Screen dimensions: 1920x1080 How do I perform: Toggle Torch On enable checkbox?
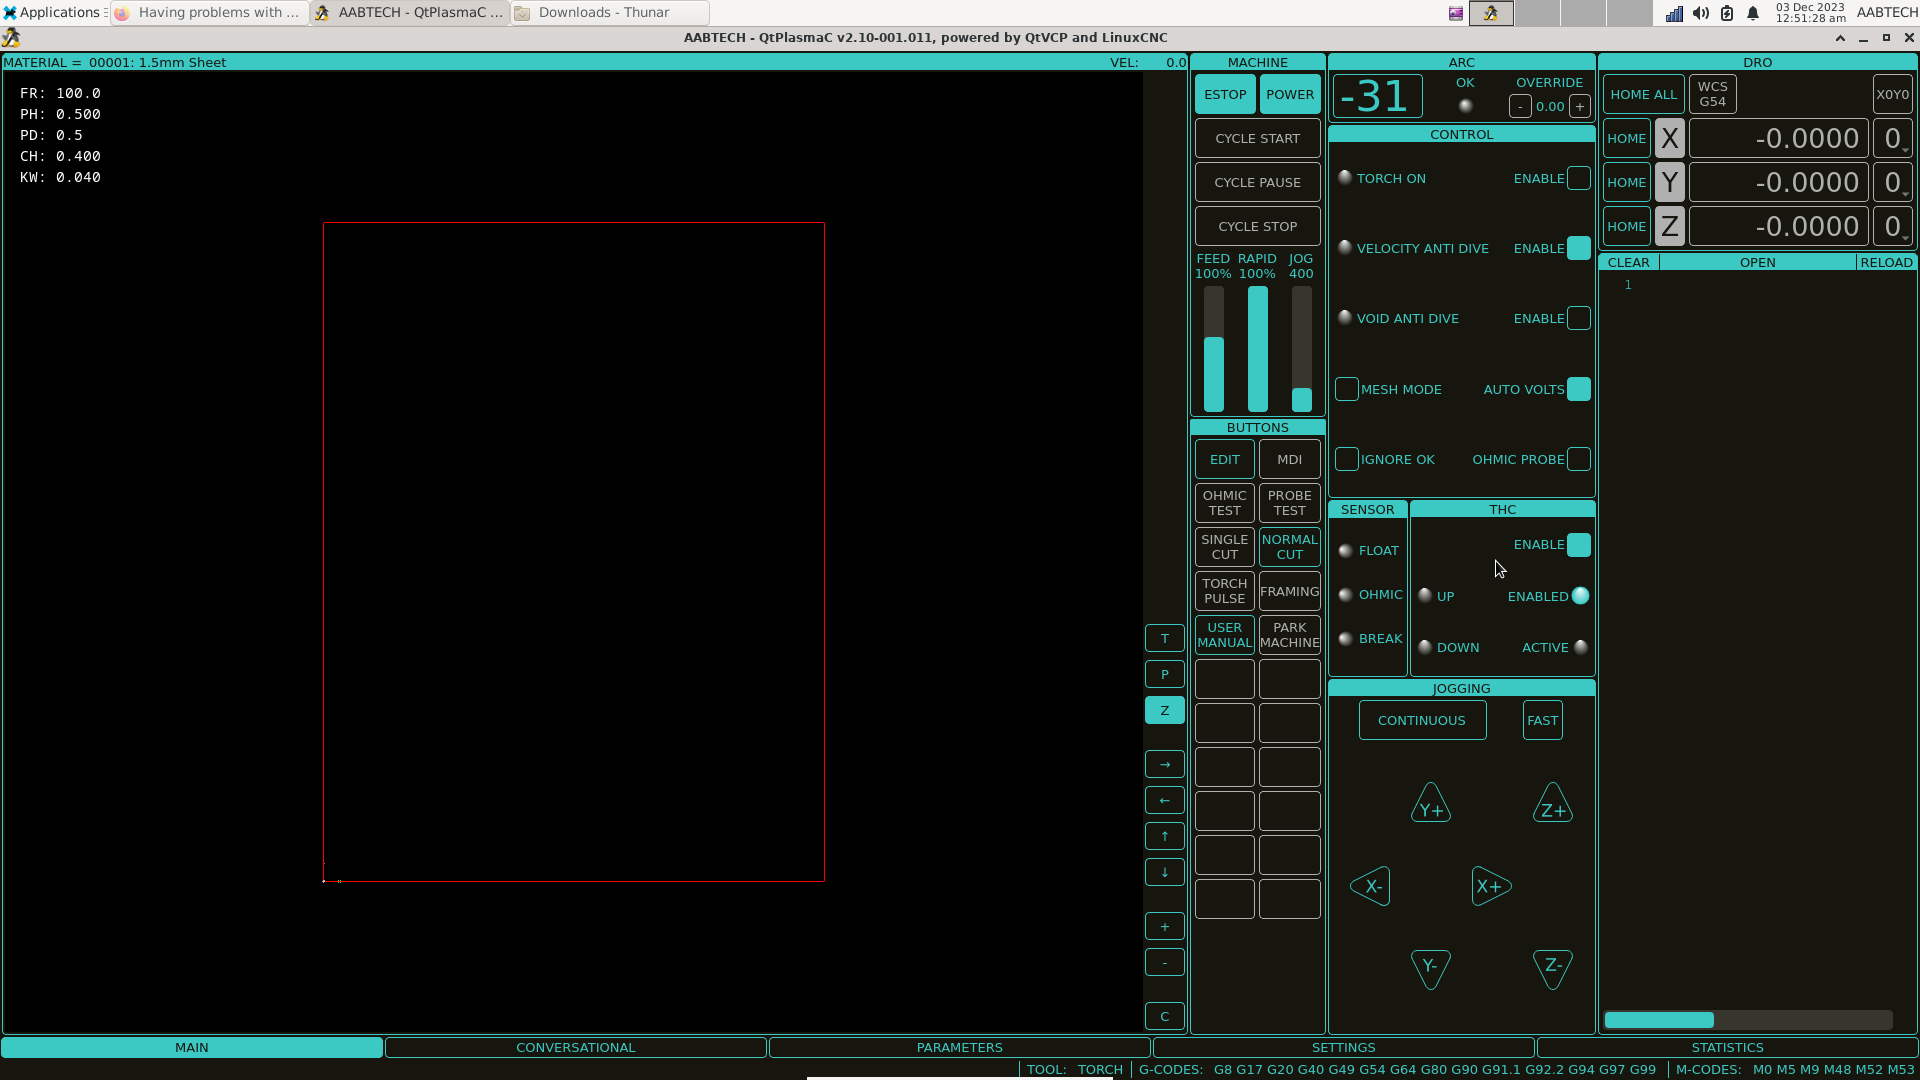[x=1579, y=178]
